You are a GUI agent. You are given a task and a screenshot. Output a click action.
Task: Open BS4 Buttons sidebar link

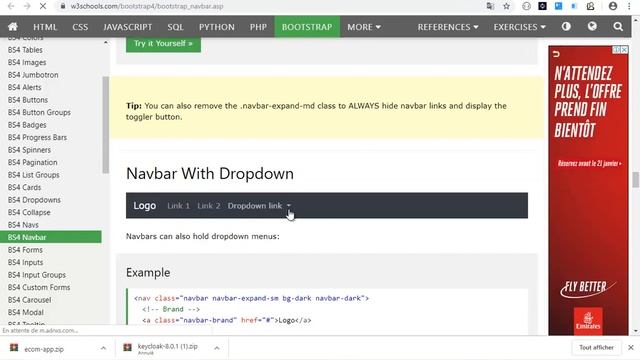[28, 100]
